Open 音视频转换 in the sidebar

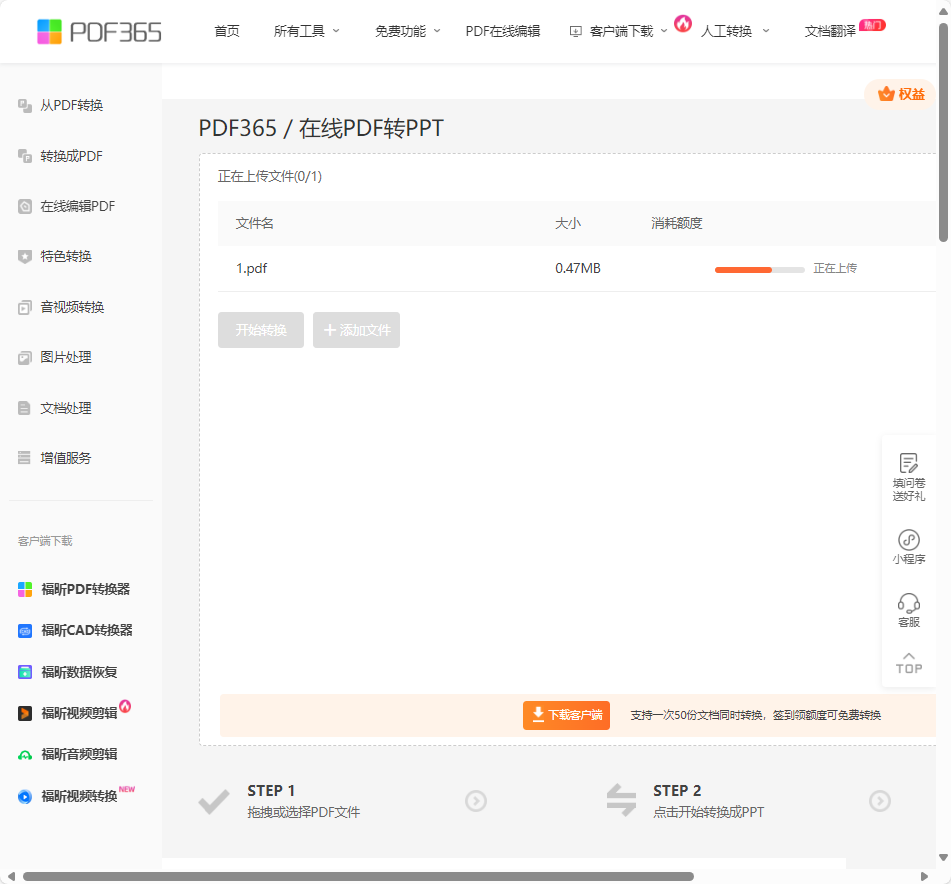tap(72, 307)
